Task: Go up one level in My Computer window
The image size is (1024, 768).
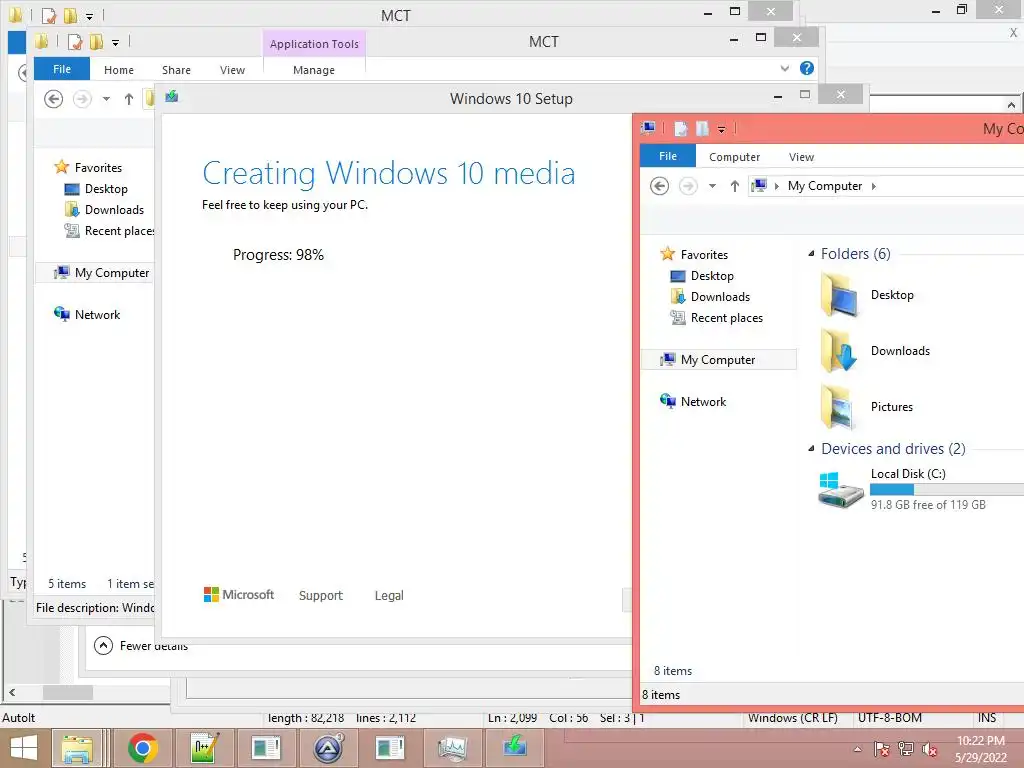Action: (735, 186)
